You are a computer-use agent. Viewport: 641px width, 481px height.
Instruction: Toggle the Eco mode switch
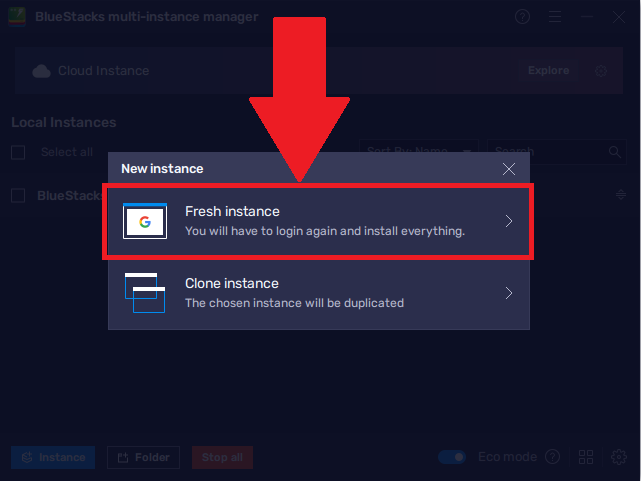pyautogui.click(x=452, y=456)
